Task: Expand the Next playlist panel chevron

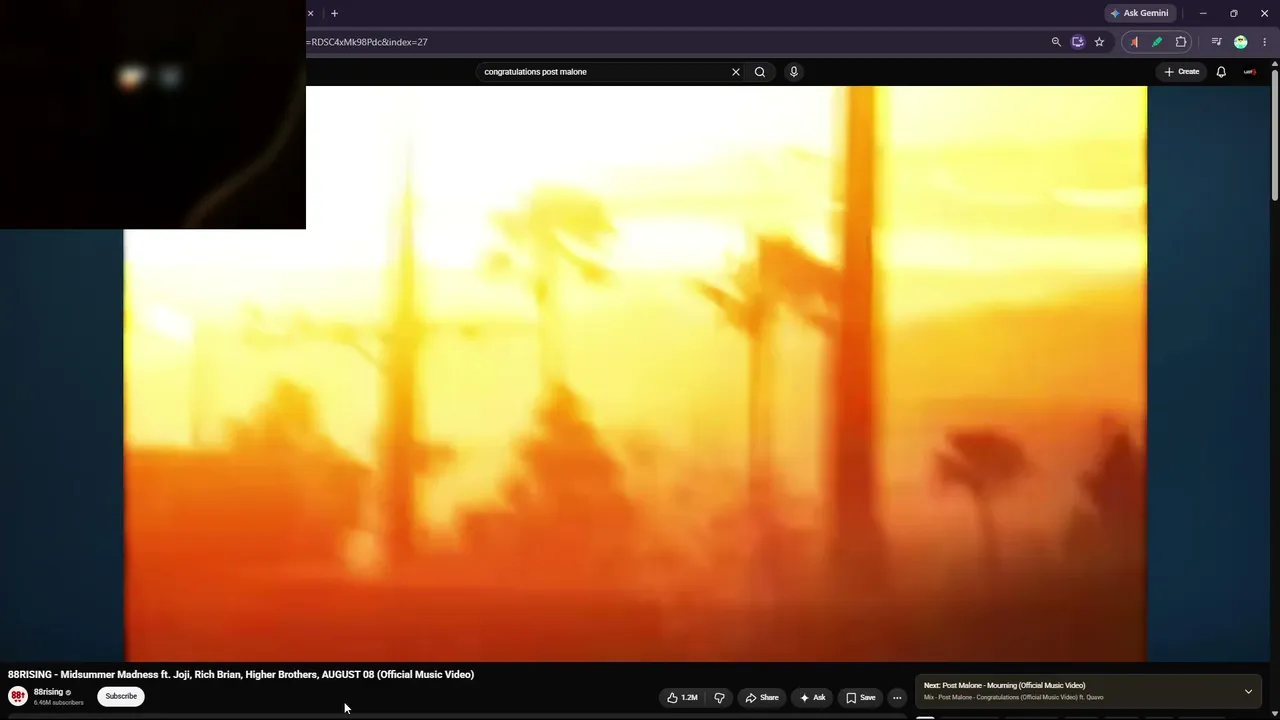Action: pos(1248,691)
